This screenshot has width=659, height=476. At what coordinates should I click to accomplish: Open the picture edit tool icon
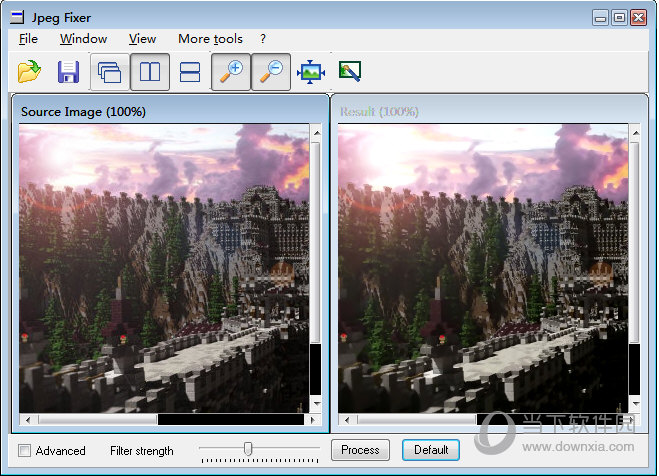point(350,71)
